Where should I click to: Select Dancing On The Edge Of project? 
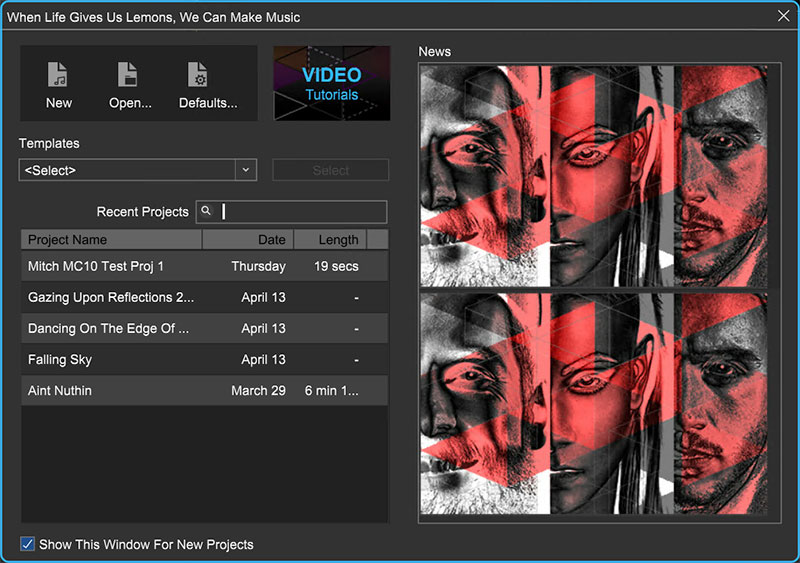[108, 328]
